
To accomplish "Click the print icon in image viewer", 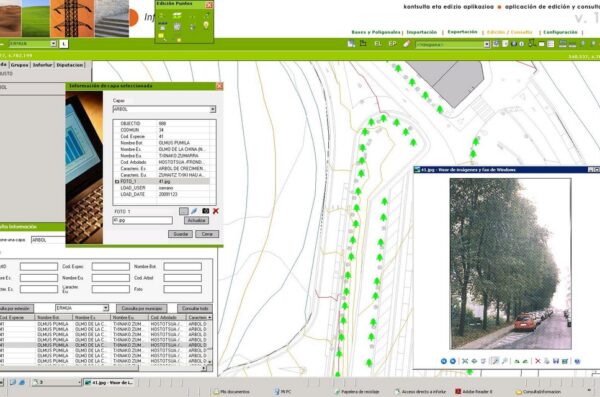I will click(547, 361).
